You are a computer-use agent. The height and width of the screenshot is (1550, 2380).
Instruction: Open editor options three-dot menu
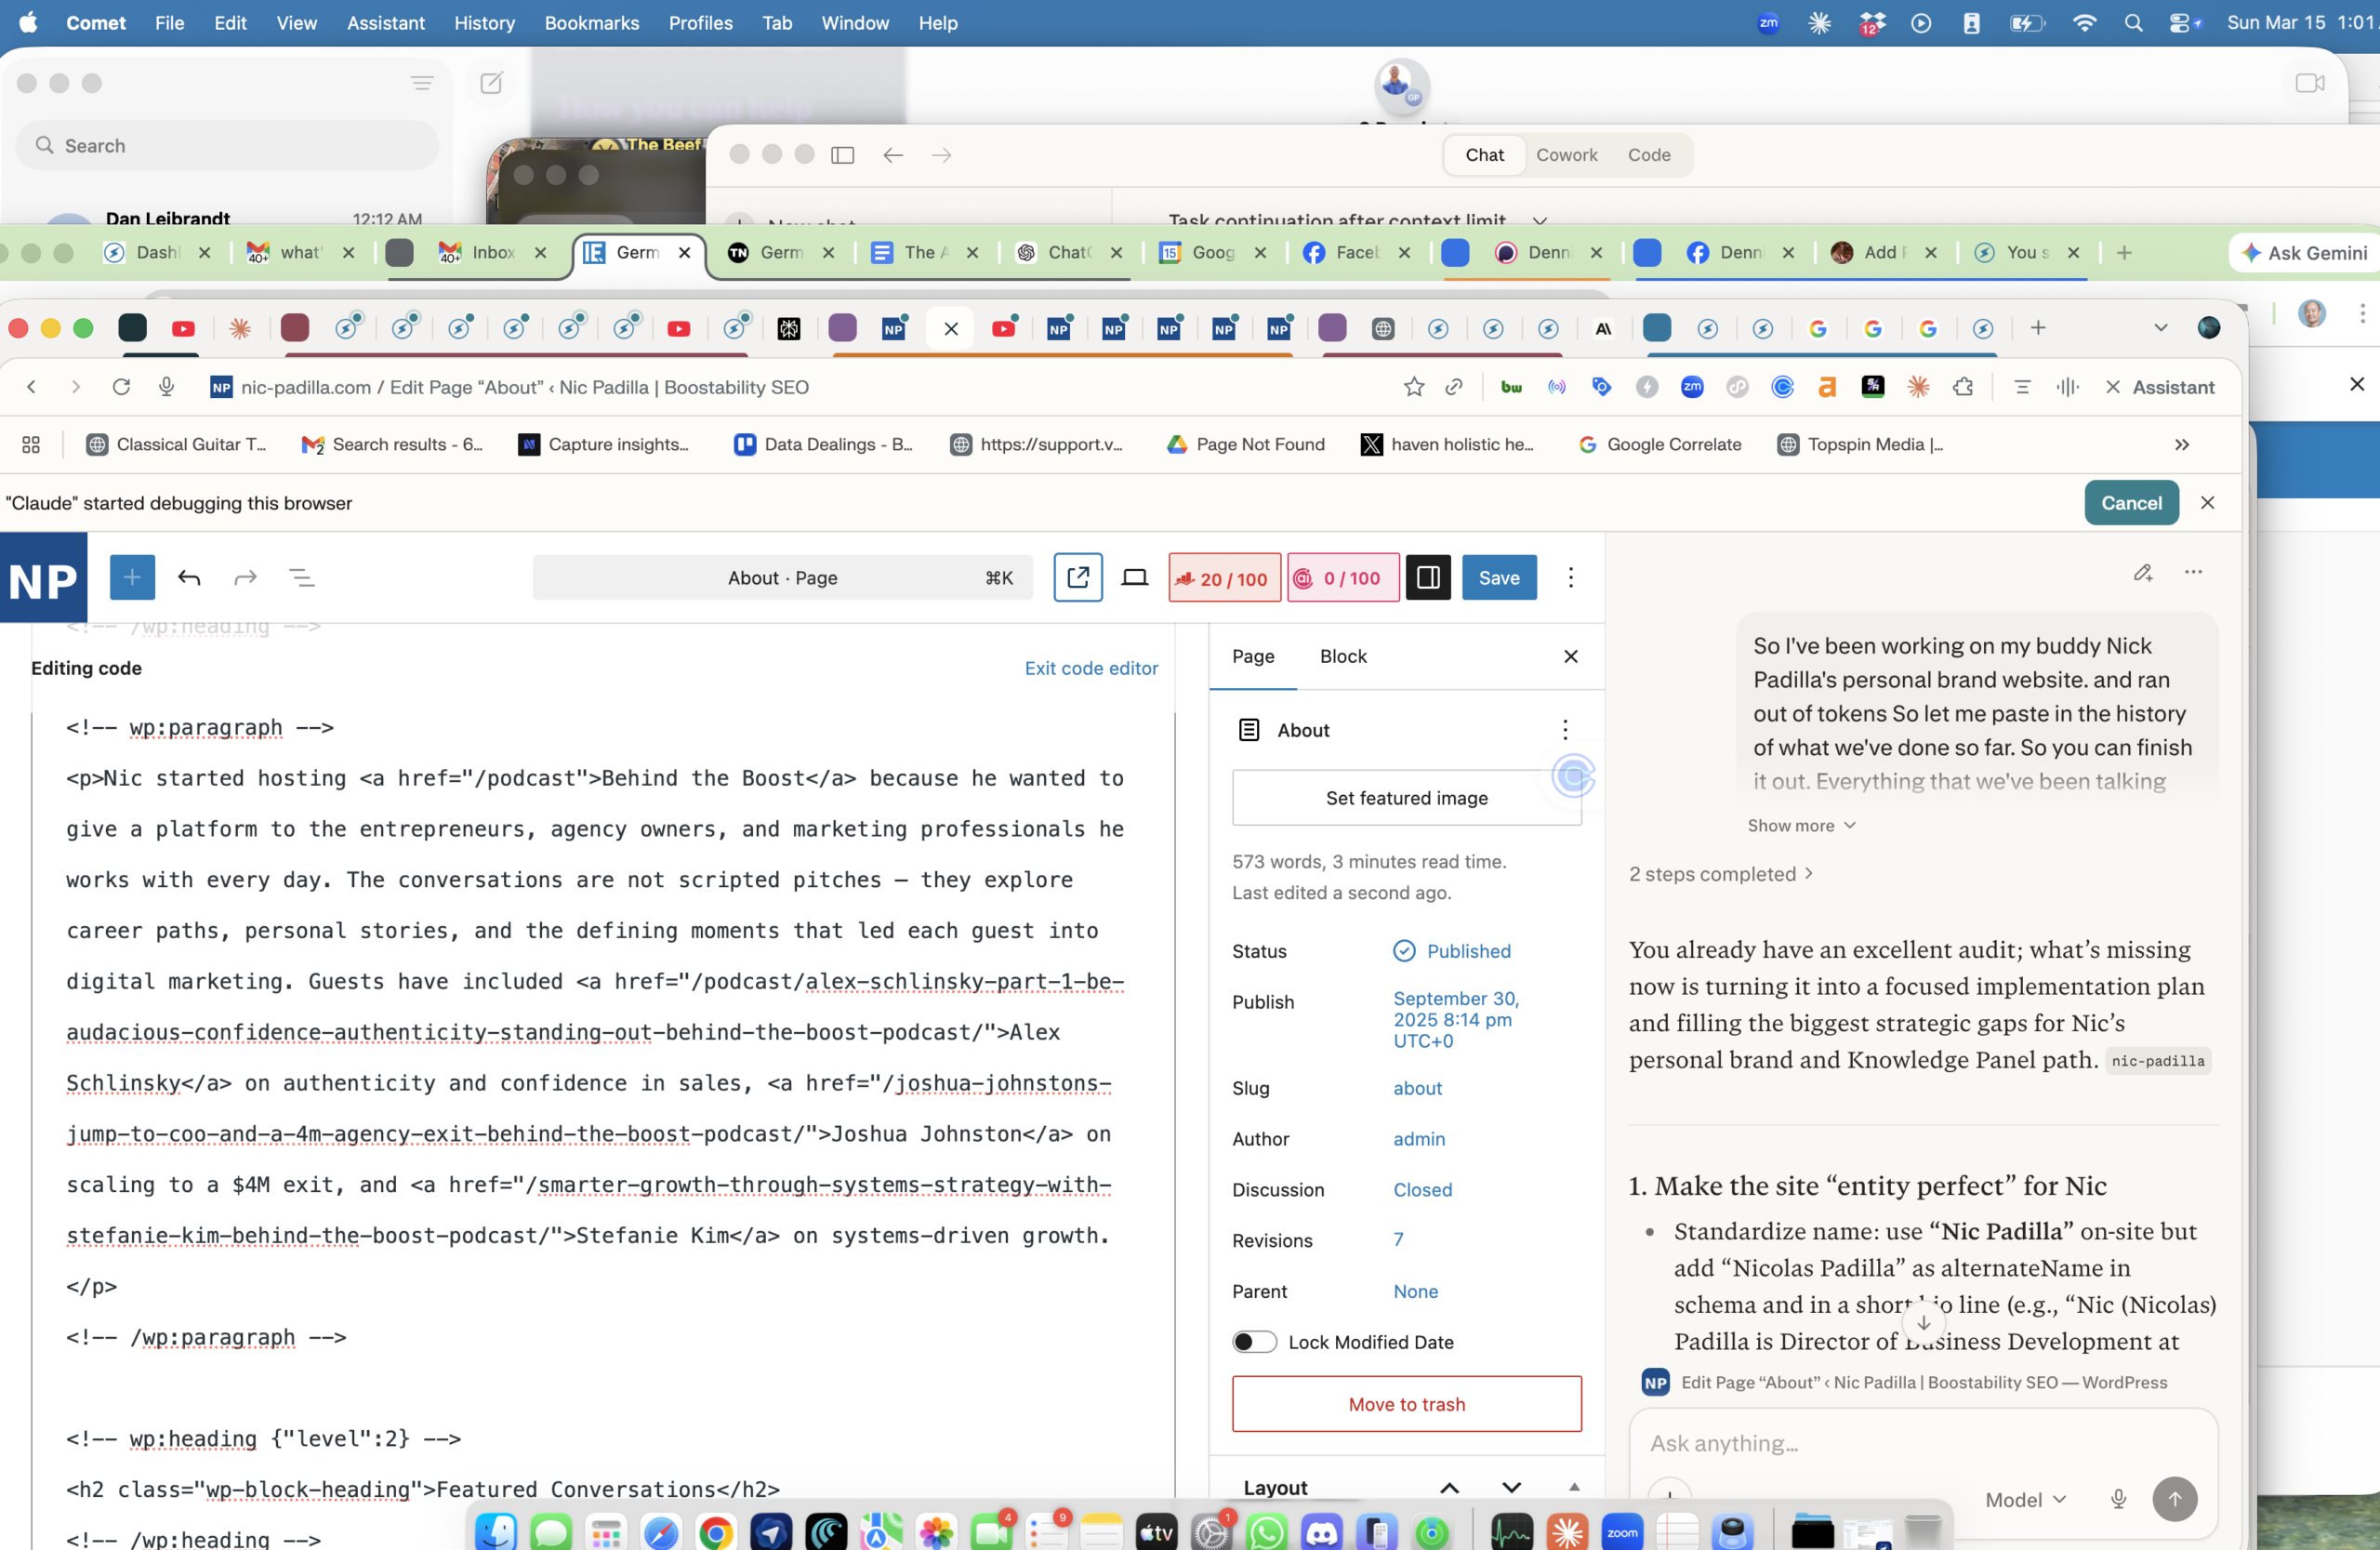click(1570, 577)
